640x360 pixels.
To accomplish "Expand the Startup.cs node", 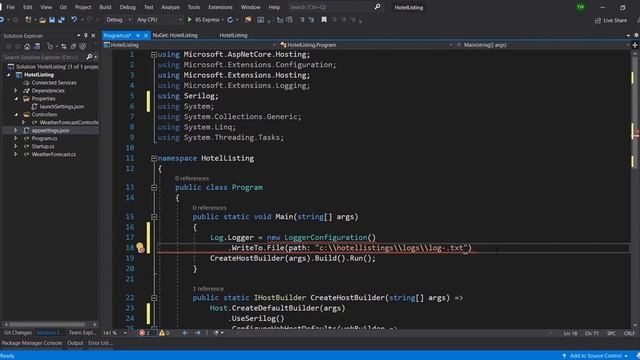I will 16,146.
